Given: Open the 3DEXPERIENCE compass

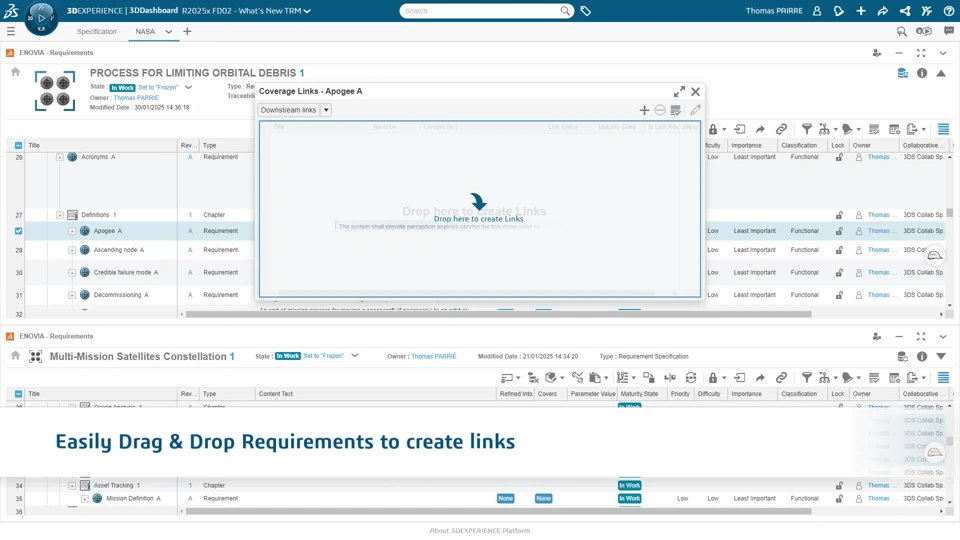Looking at the screenshot, I should pyautogui.click(x=41, y=18).
